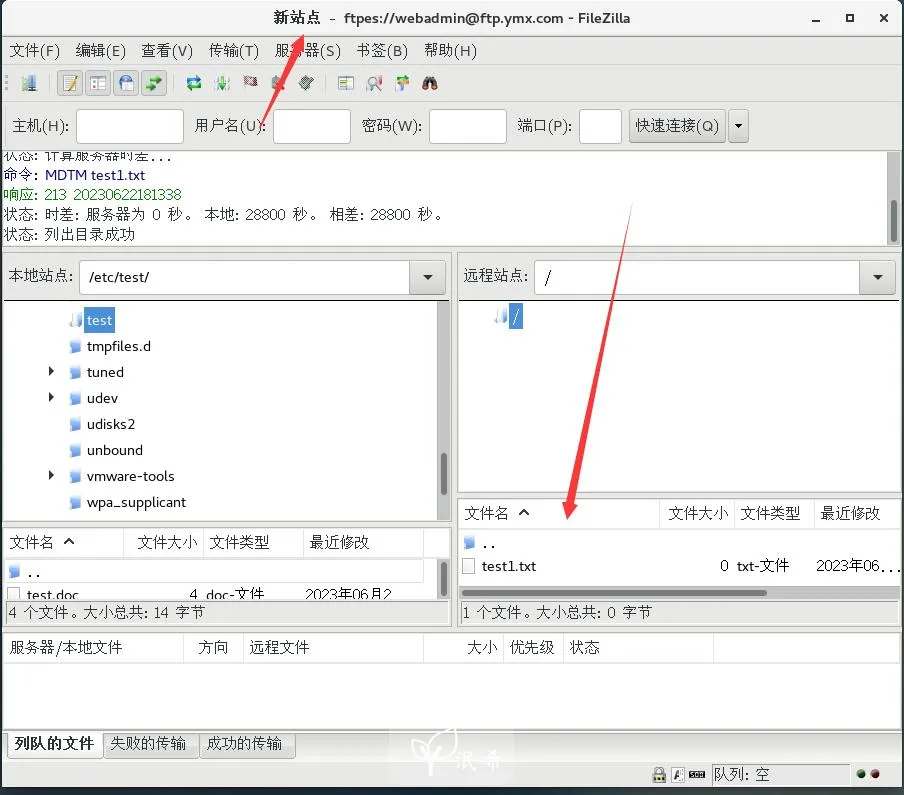Open the 查看(V) menu
904x795 pixels.
click(167, 51)
